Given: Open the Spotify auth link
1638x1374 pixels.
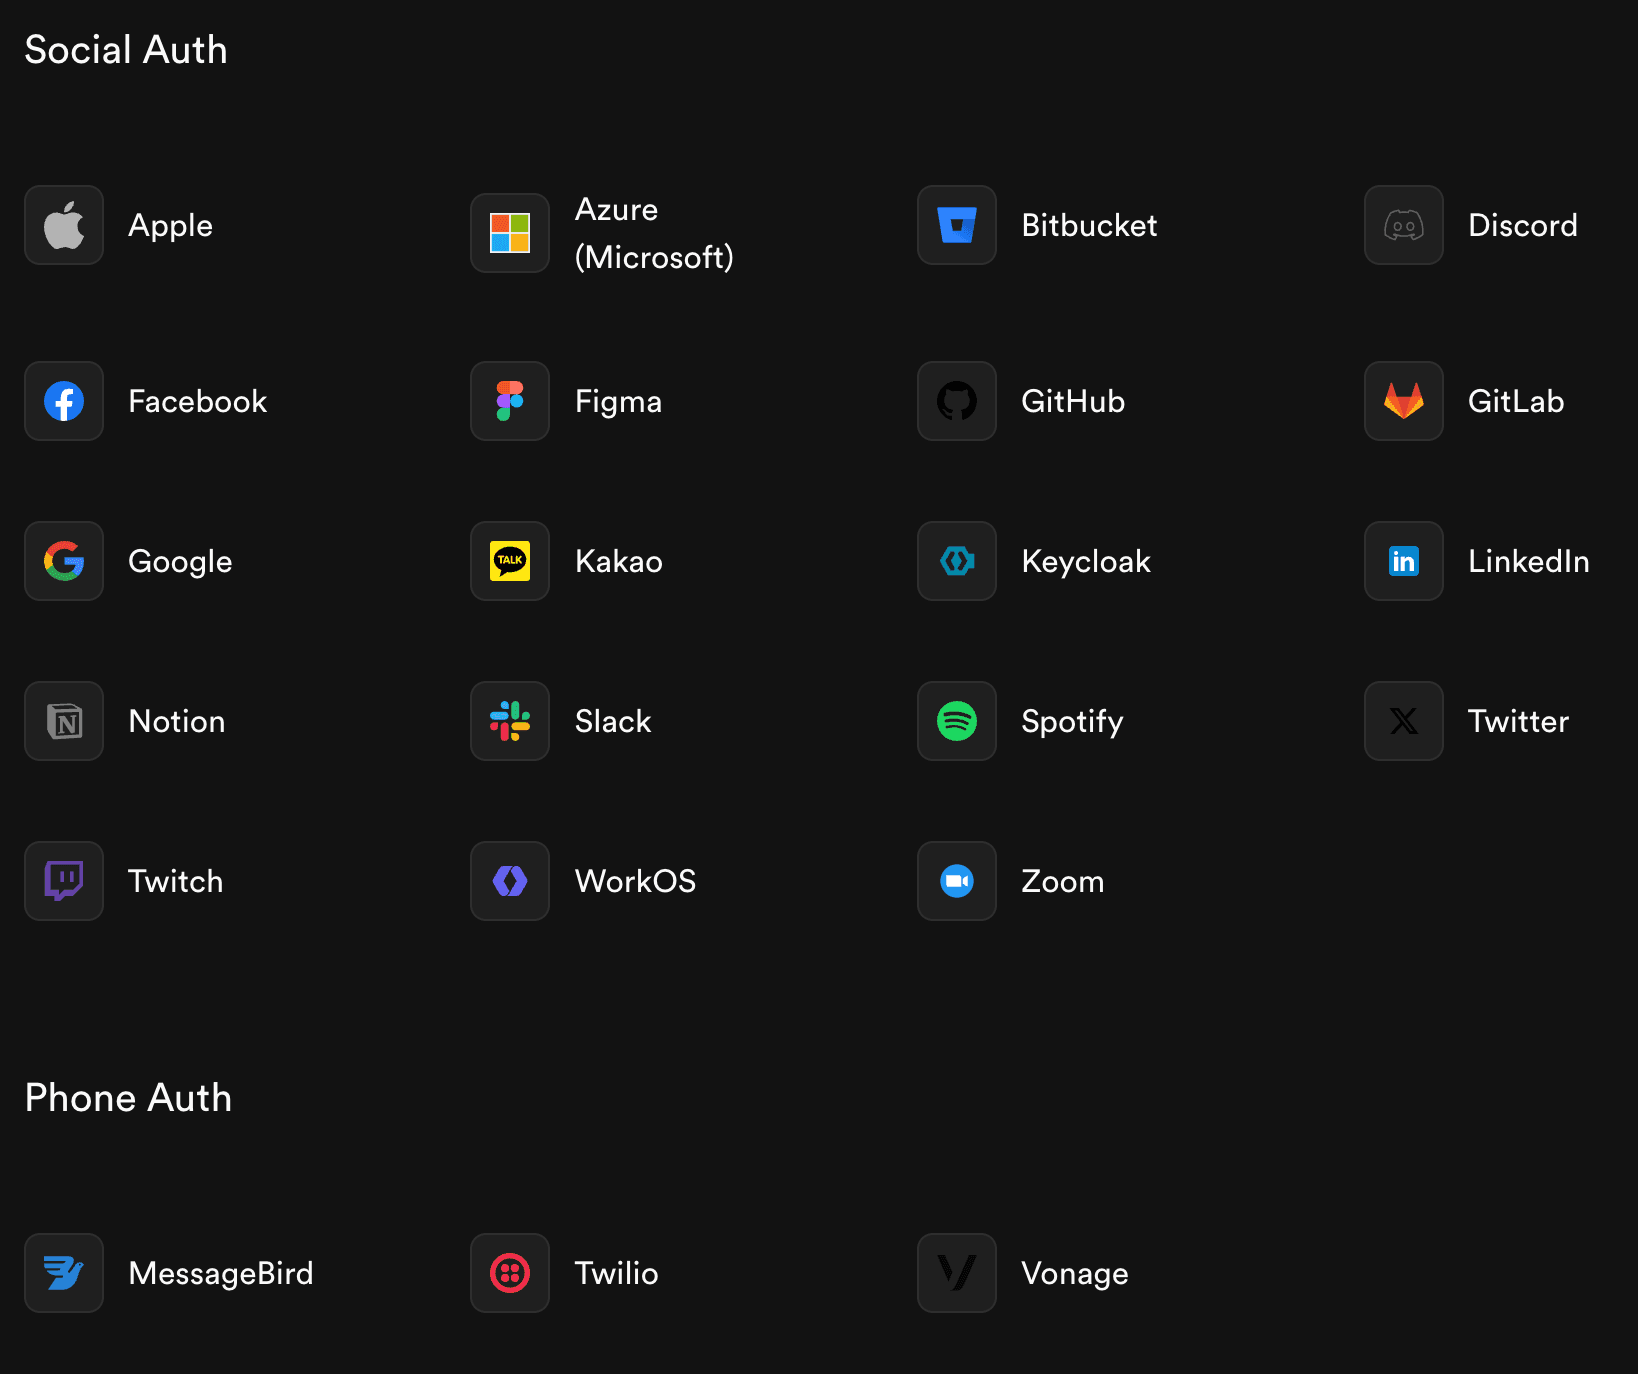Looking at the screenshot, I should pos(1072,721).
